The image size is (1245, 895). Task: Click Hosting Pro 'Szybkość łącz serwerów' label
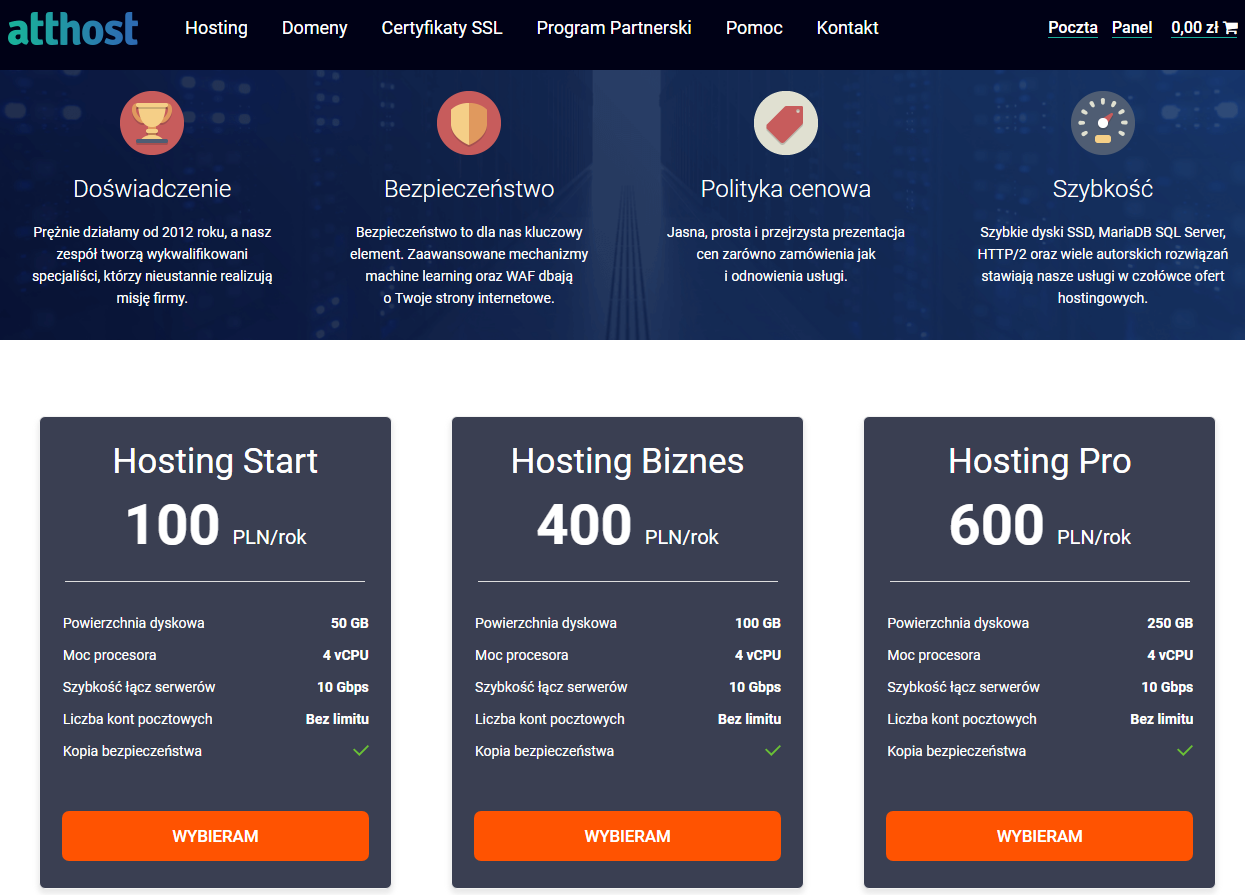(x=963, y=687)
